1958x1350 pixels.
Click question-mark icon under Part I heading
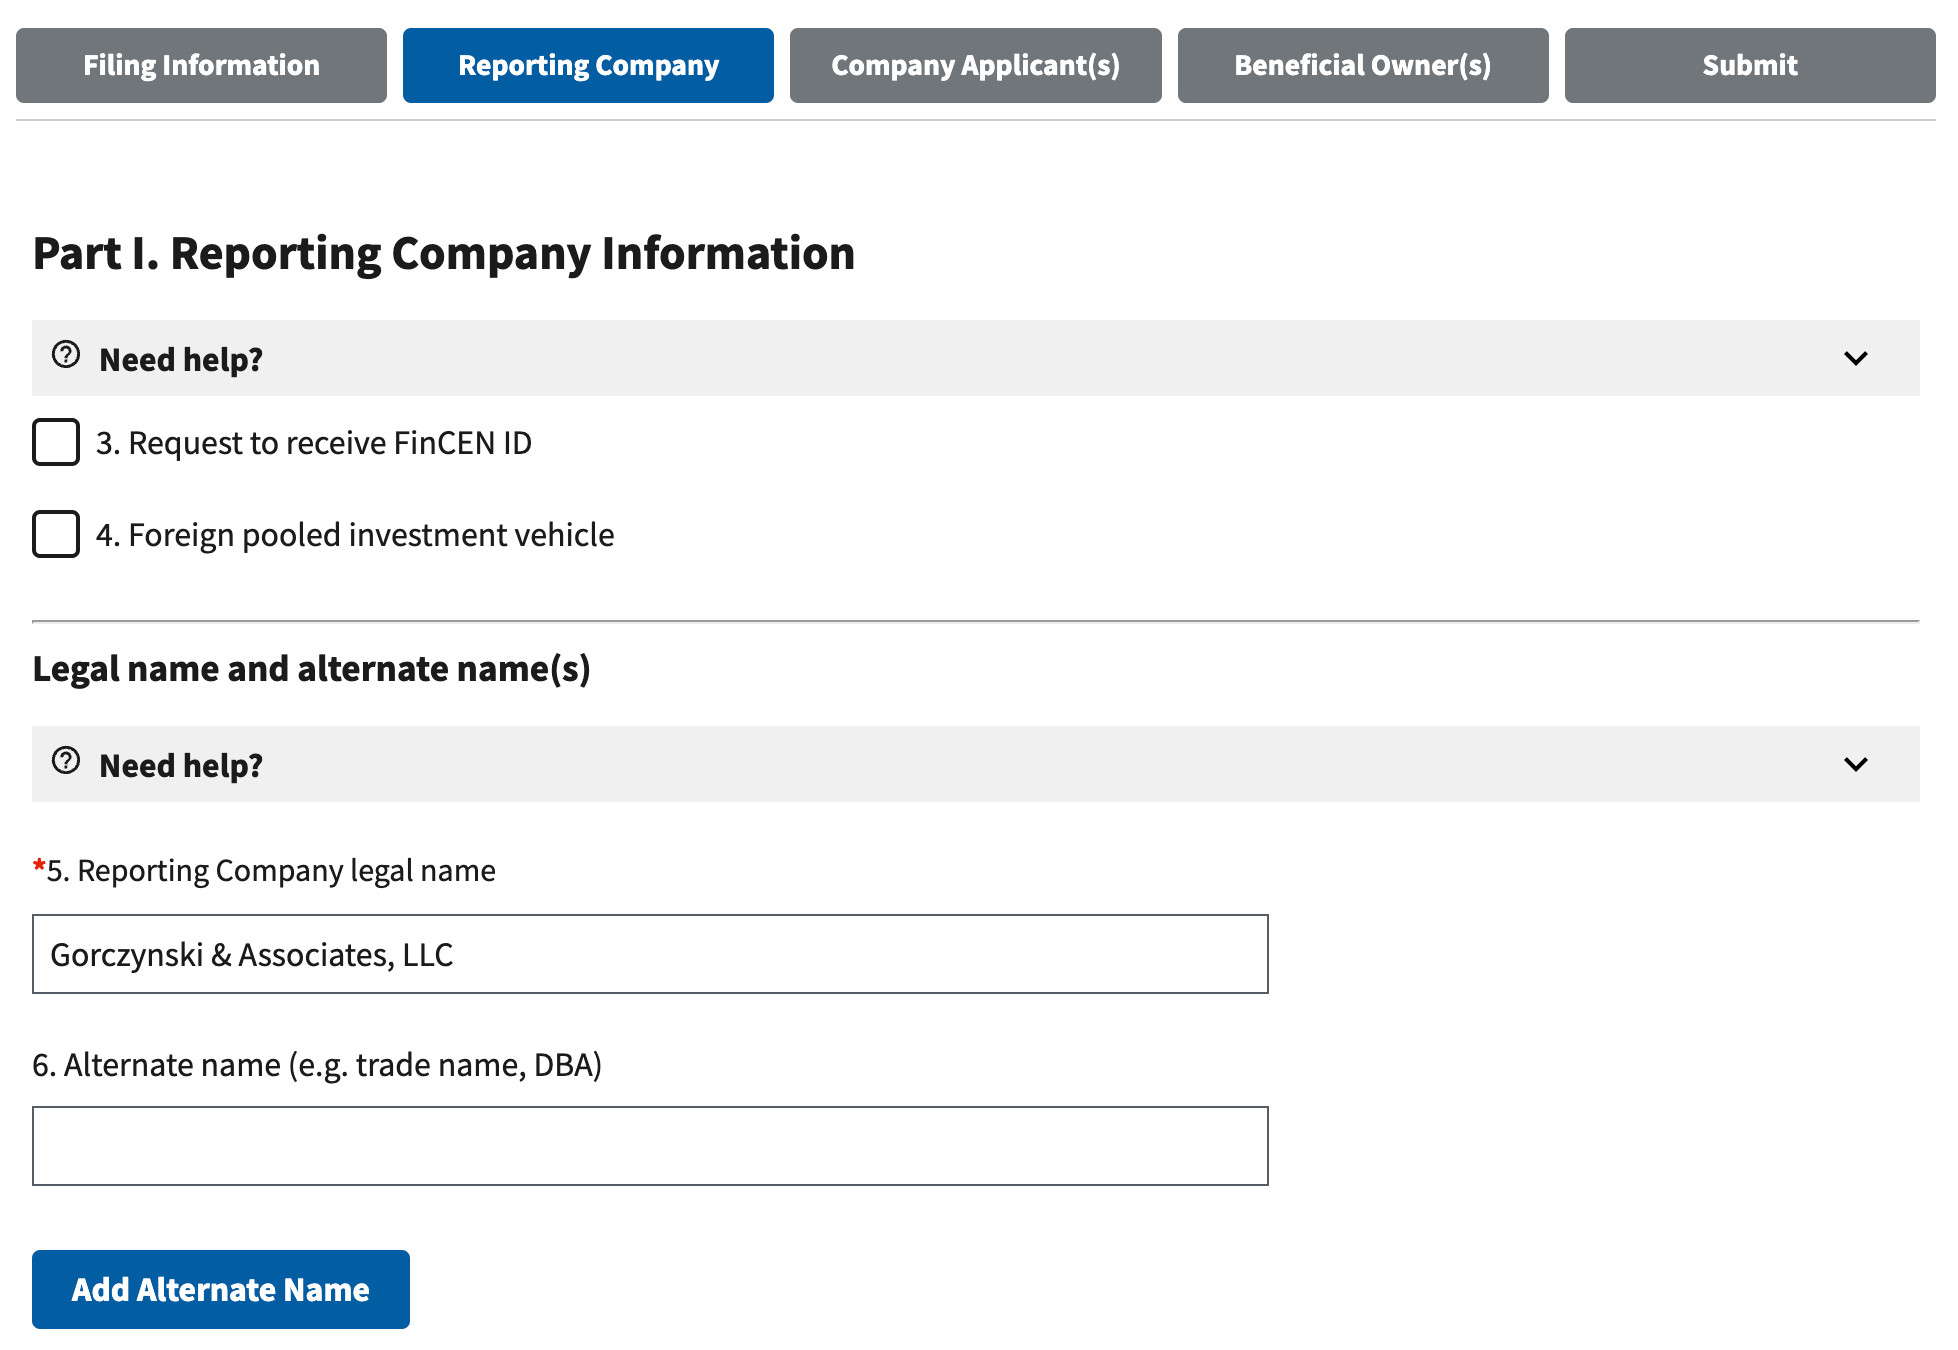click(x=66, y=355)
